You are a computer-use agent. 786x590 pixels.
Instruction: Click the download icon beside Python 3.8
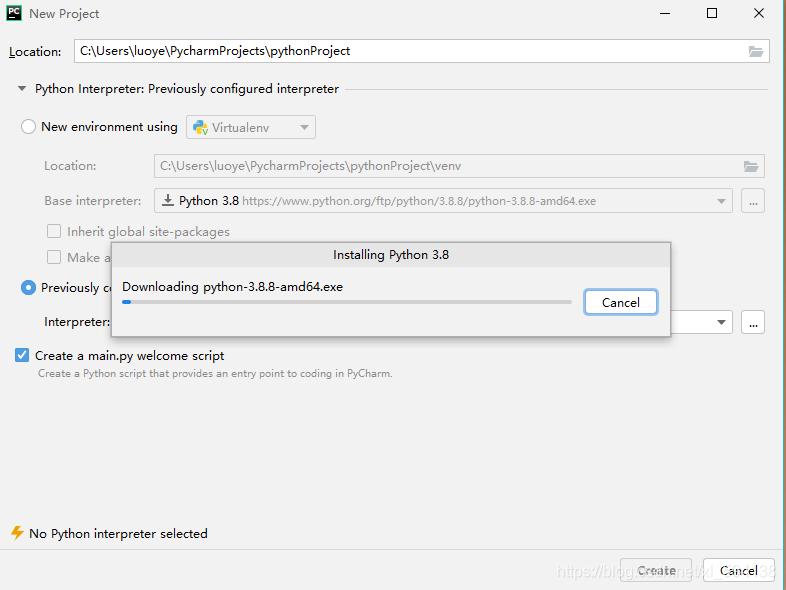click(168, 201)
